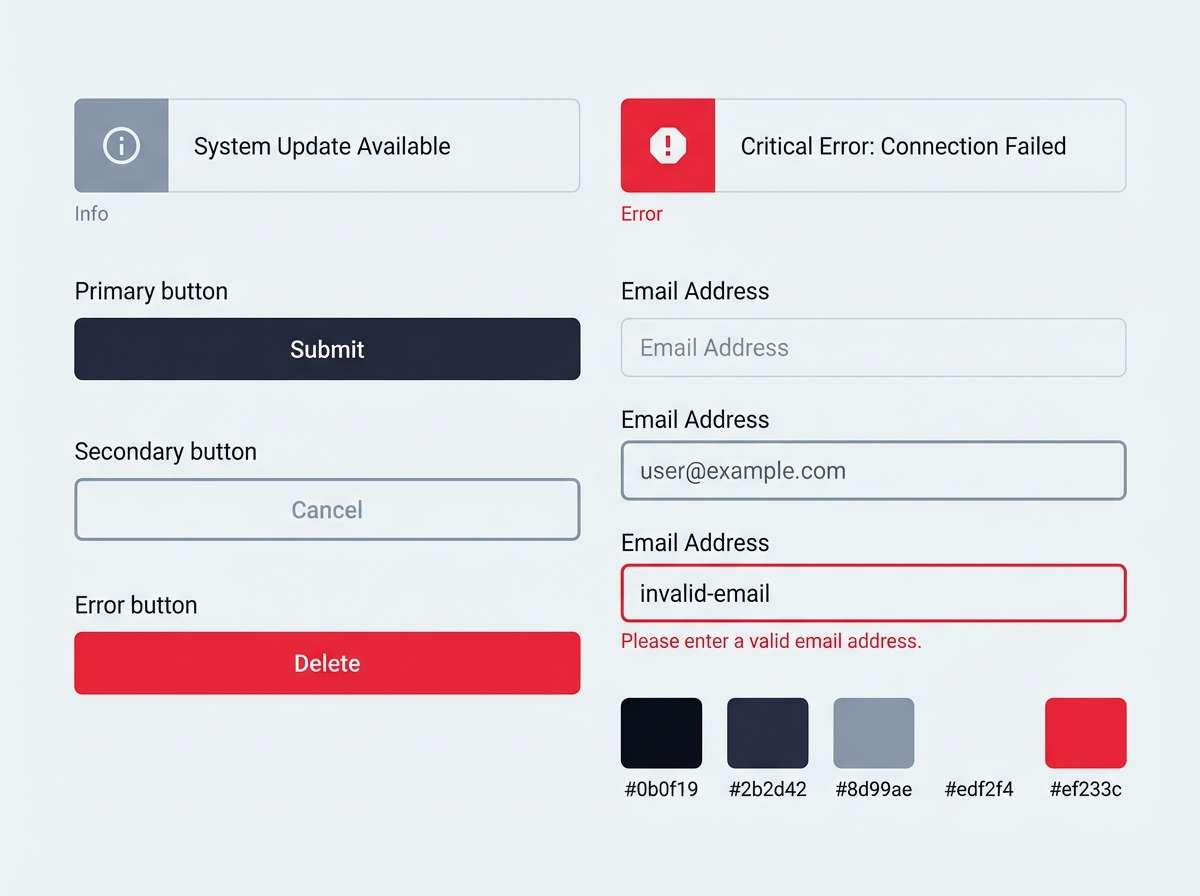The height and width of the screenshot is (896, 1200).
Task: Select the input containing user@example.com
Action: pyautogui.click(x=873, y=470)
